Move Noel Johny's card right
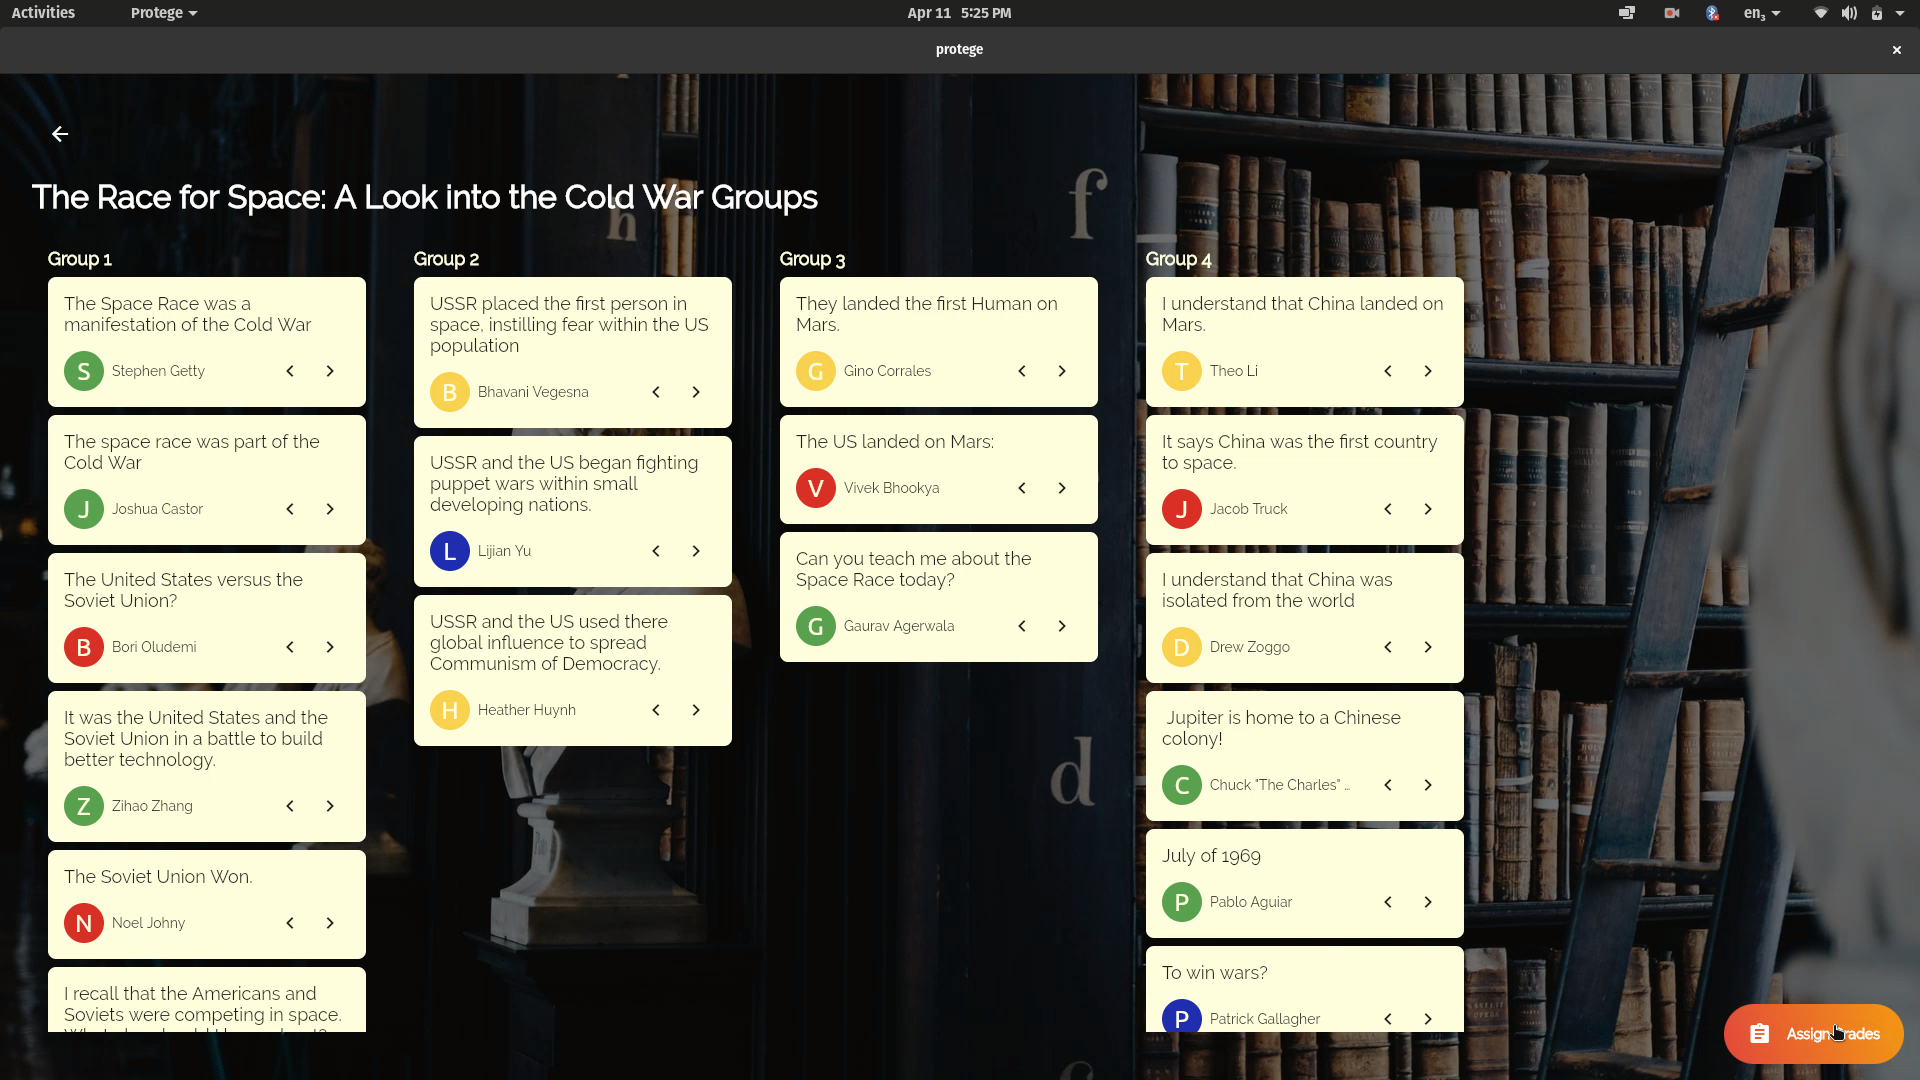 [x=330, y=923]
